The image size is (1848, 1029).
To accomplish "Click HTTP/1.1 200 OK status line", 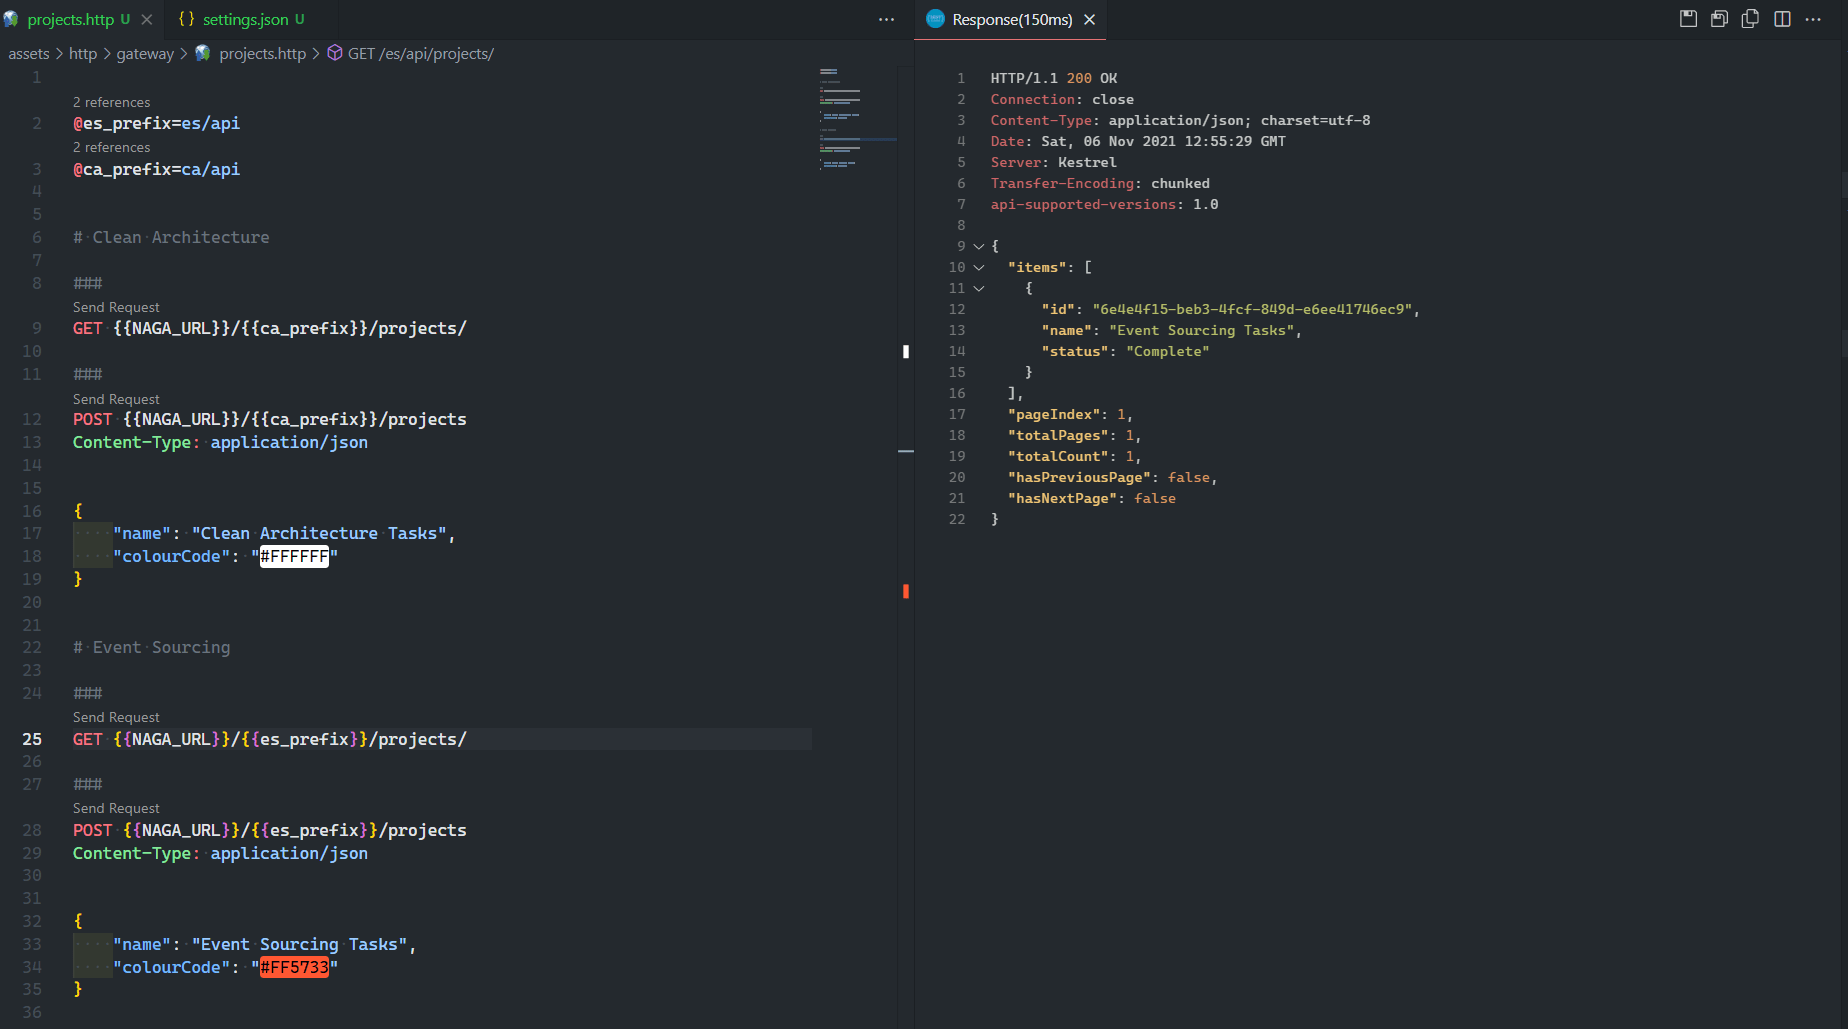I will pos(1054,78).
